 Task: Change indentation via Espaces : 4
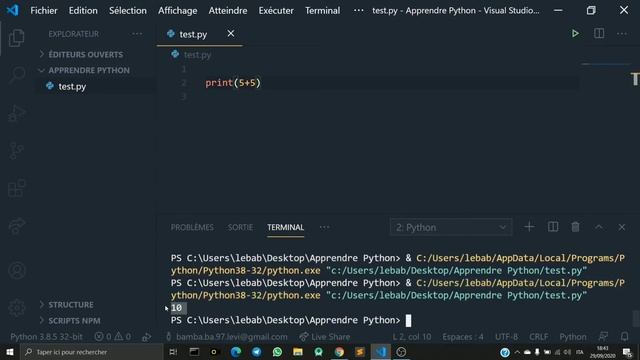click(x=463, y=337)
